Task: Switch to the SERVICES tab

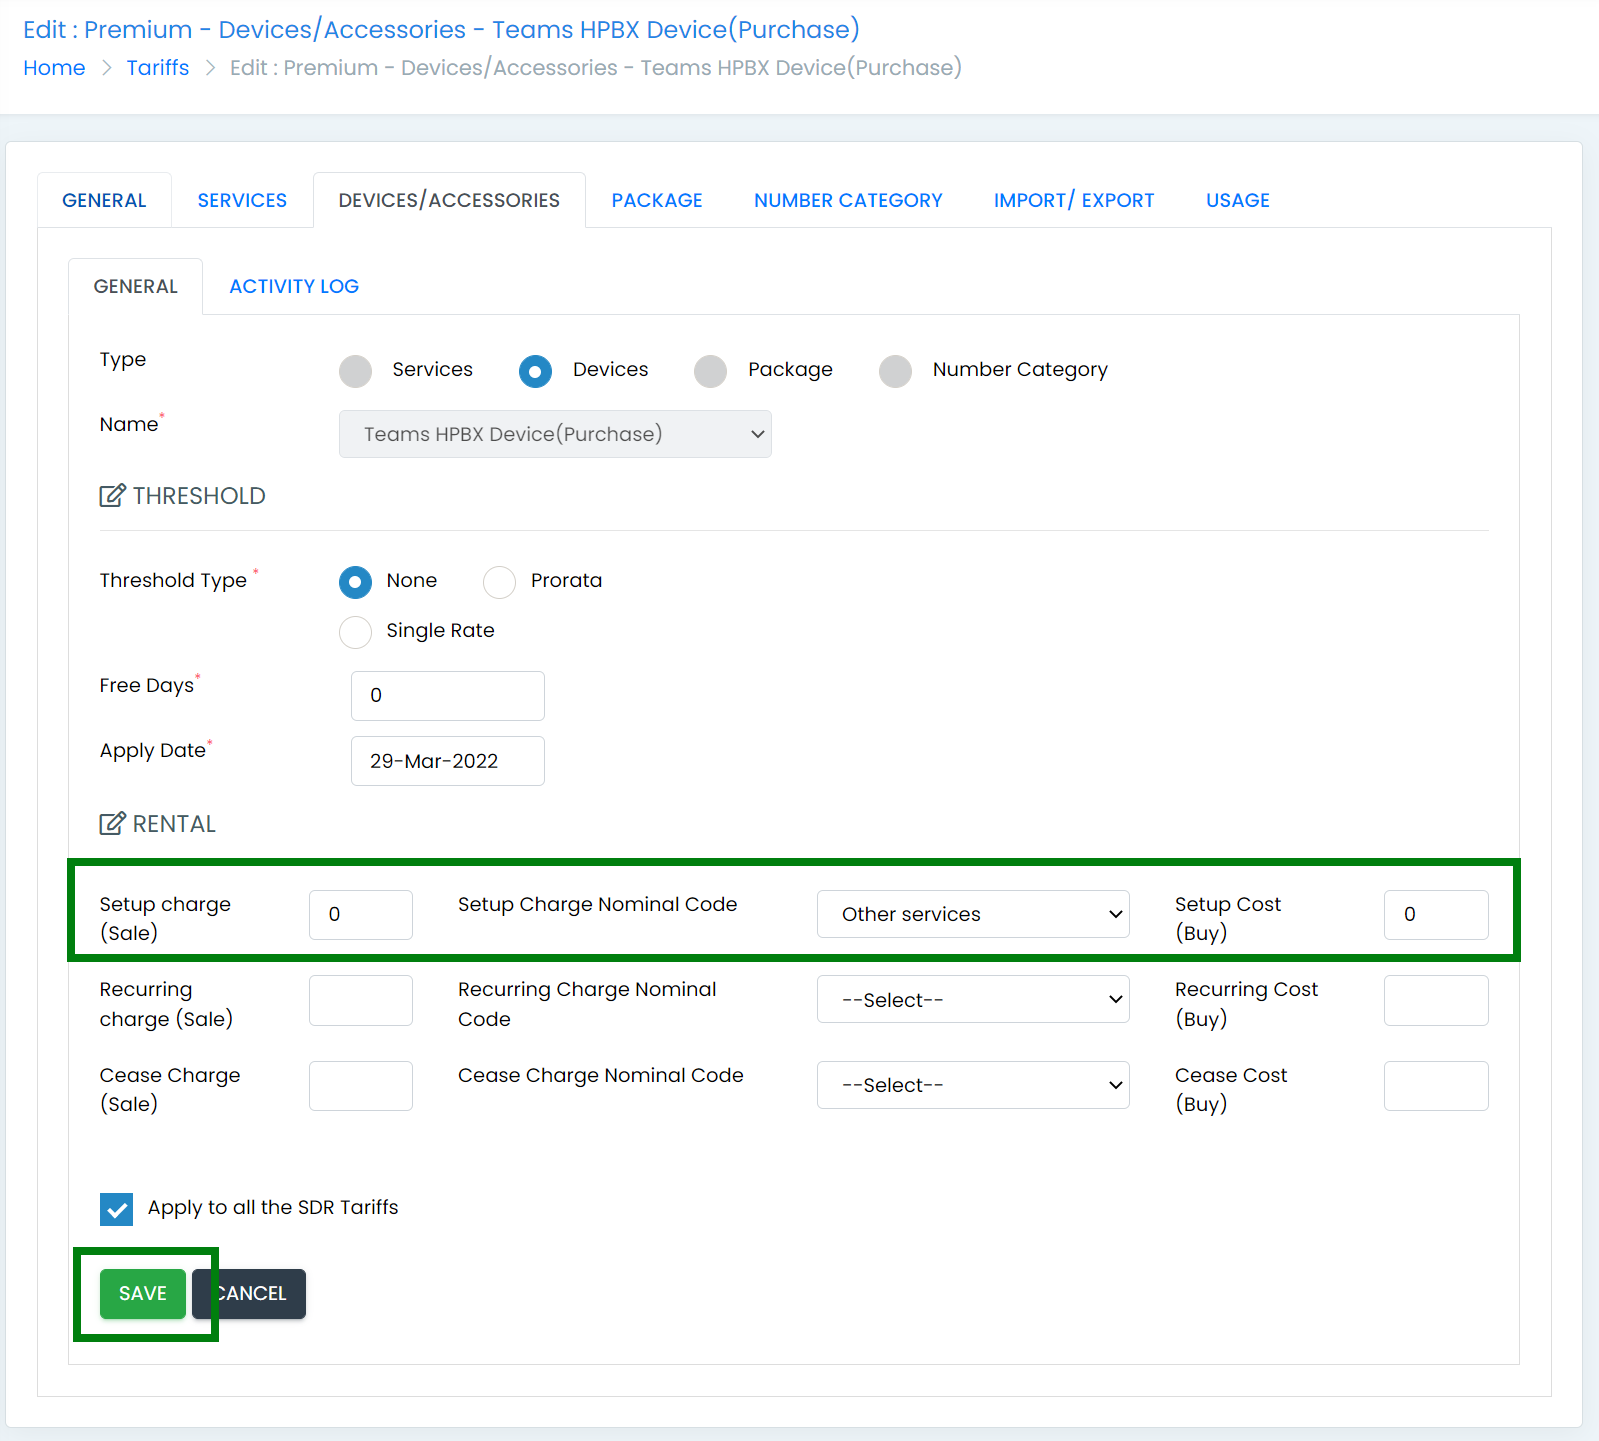Action: 242,200
